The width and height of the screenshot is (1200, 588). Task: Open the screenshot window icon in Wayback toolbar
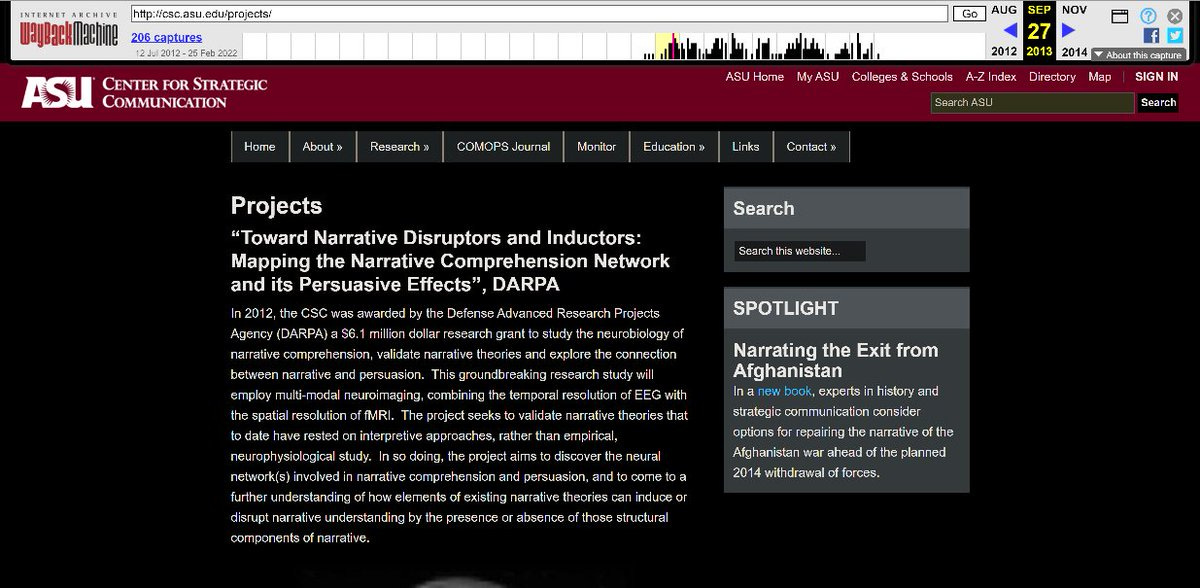coord(1120,16)
